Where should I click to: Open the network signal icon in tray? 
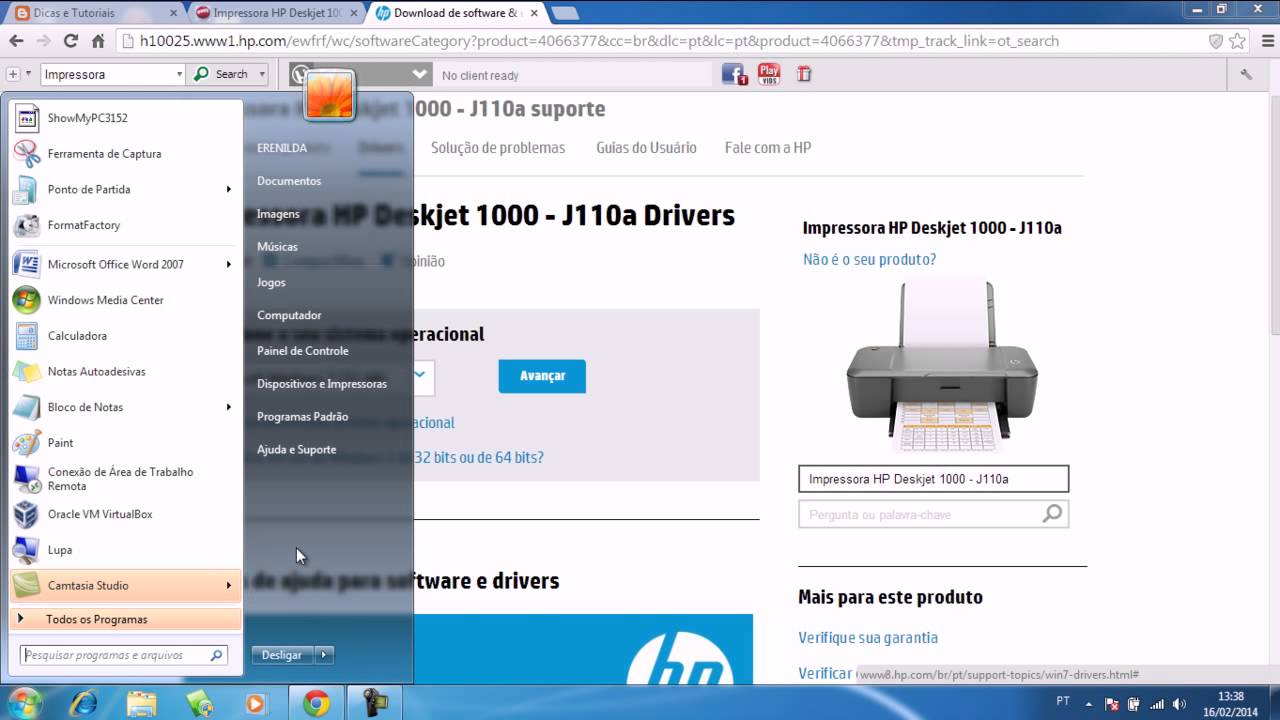pyautogui.click(x=1157, y=703)
